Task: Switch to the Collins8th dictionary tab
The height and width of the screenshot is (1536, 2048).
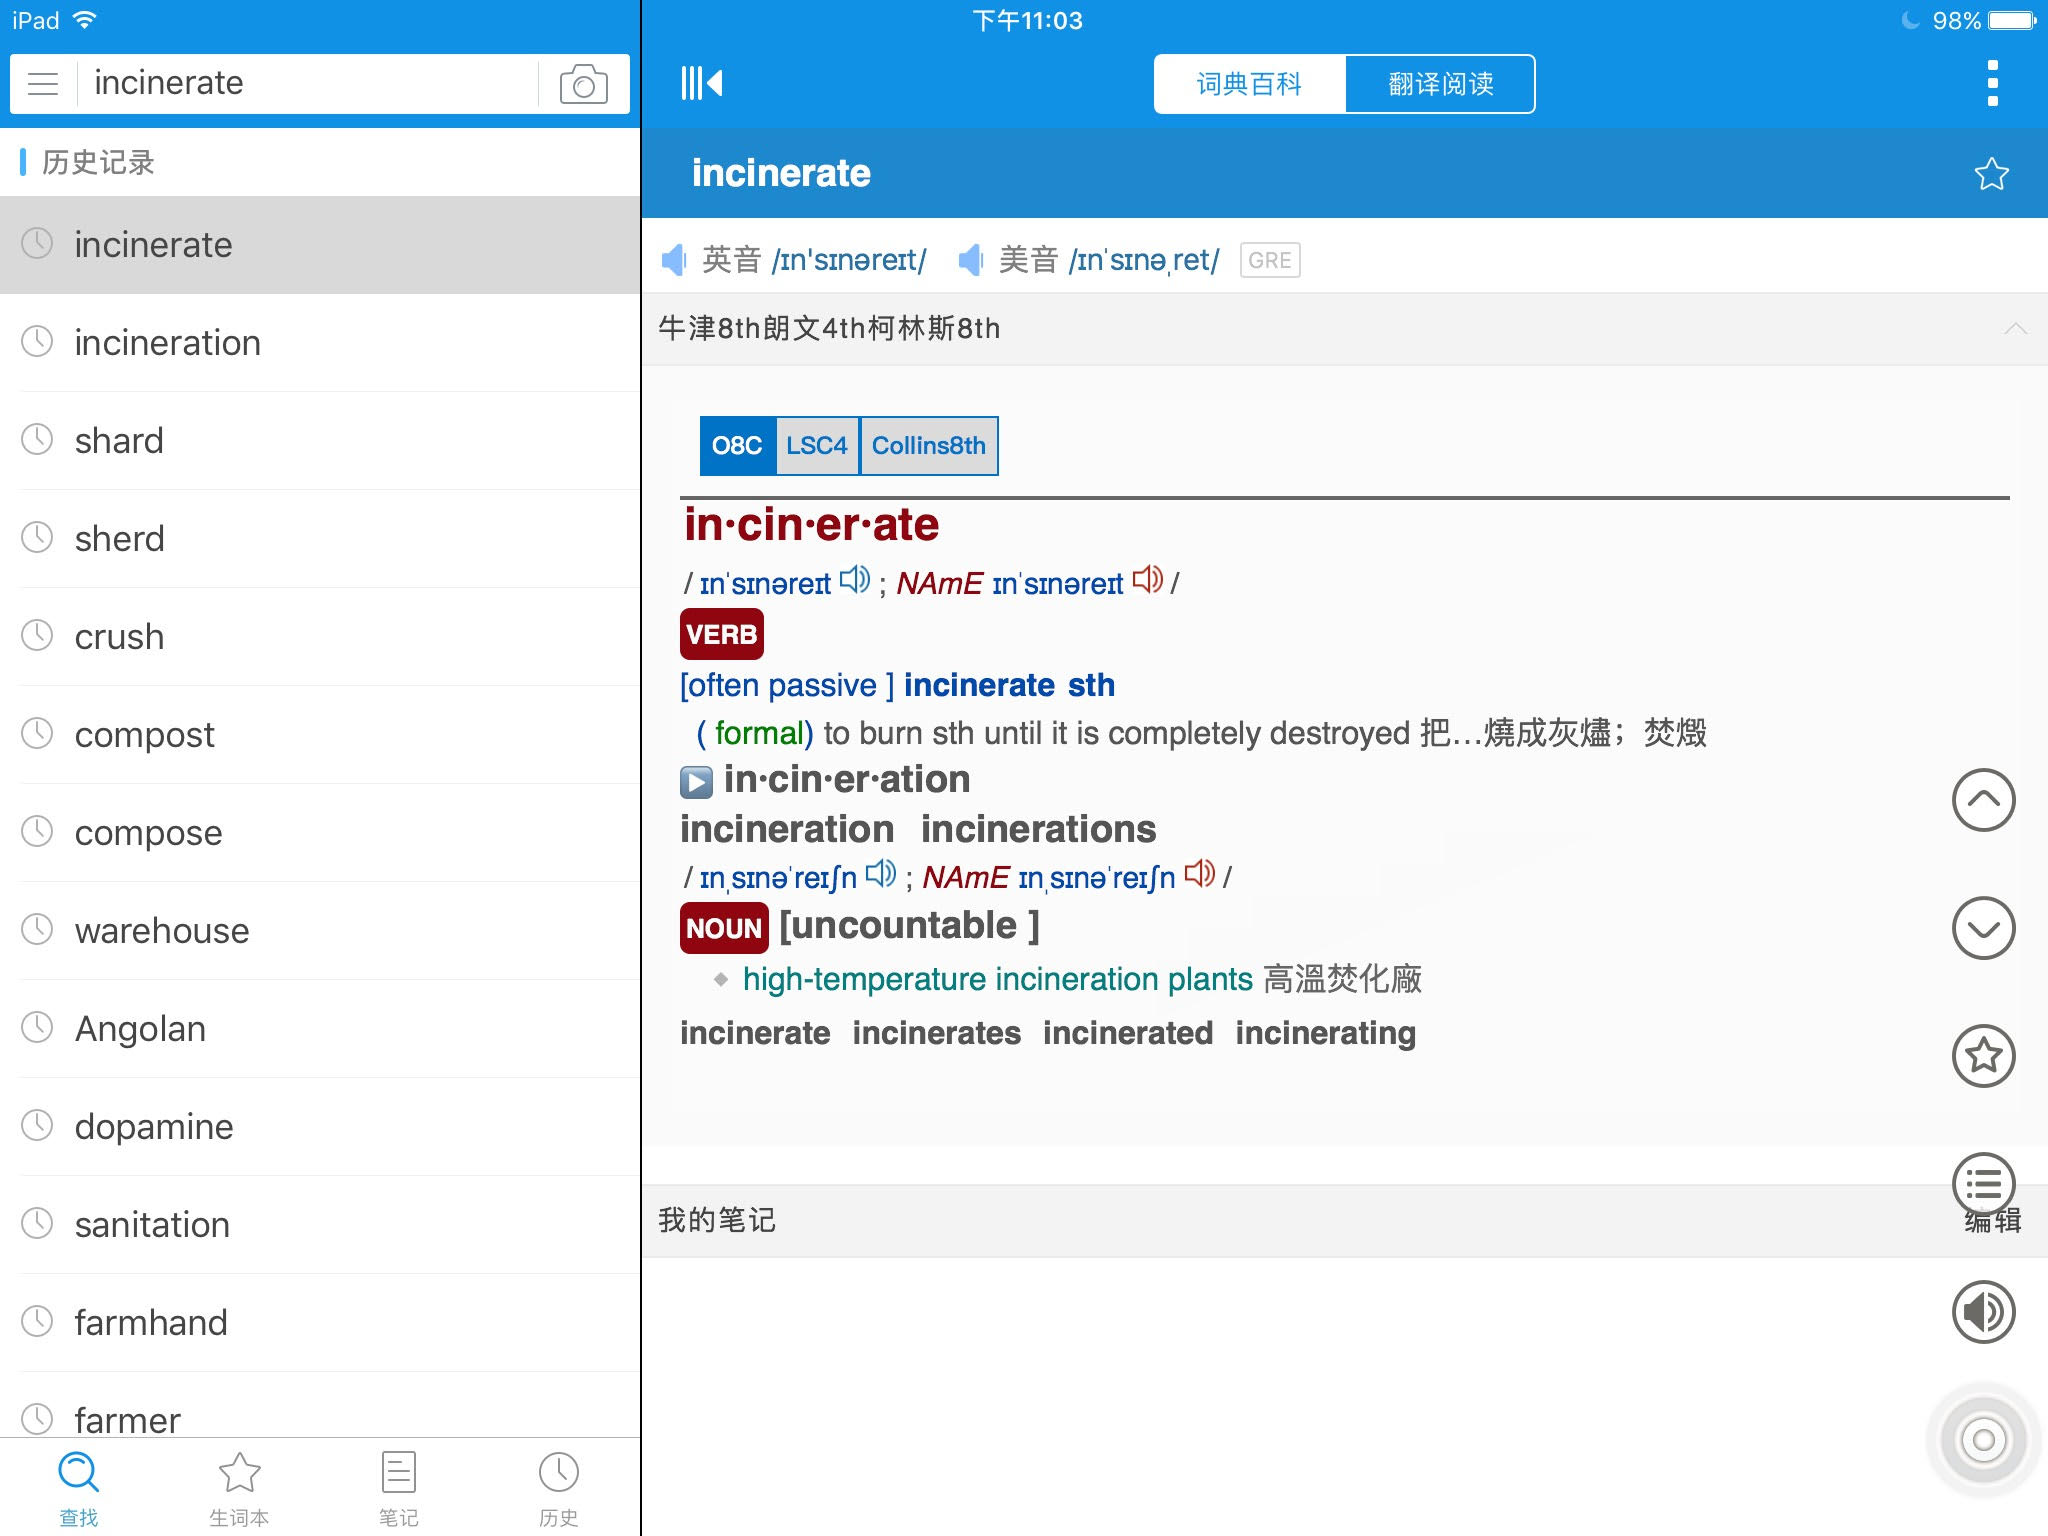Action: pos(929,446)
